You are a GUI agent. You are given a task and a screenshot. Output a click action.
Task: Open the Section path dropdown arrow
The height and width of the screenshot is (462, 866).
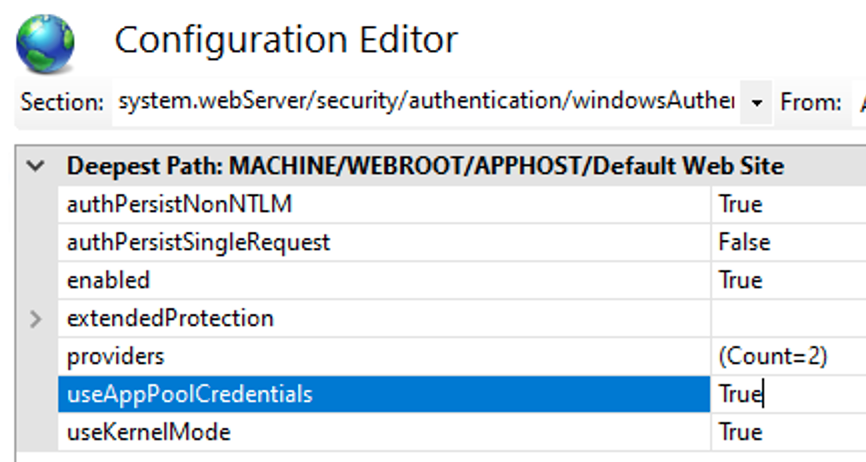pyautogui.click(x=756, y=102)
